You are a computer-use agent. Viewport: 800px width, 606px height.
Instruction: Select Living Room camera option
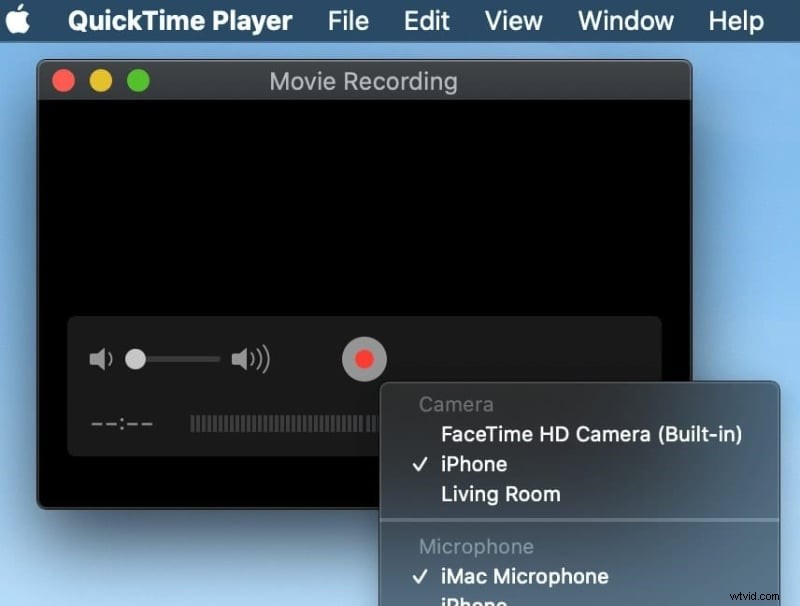[x=500, y=494]
